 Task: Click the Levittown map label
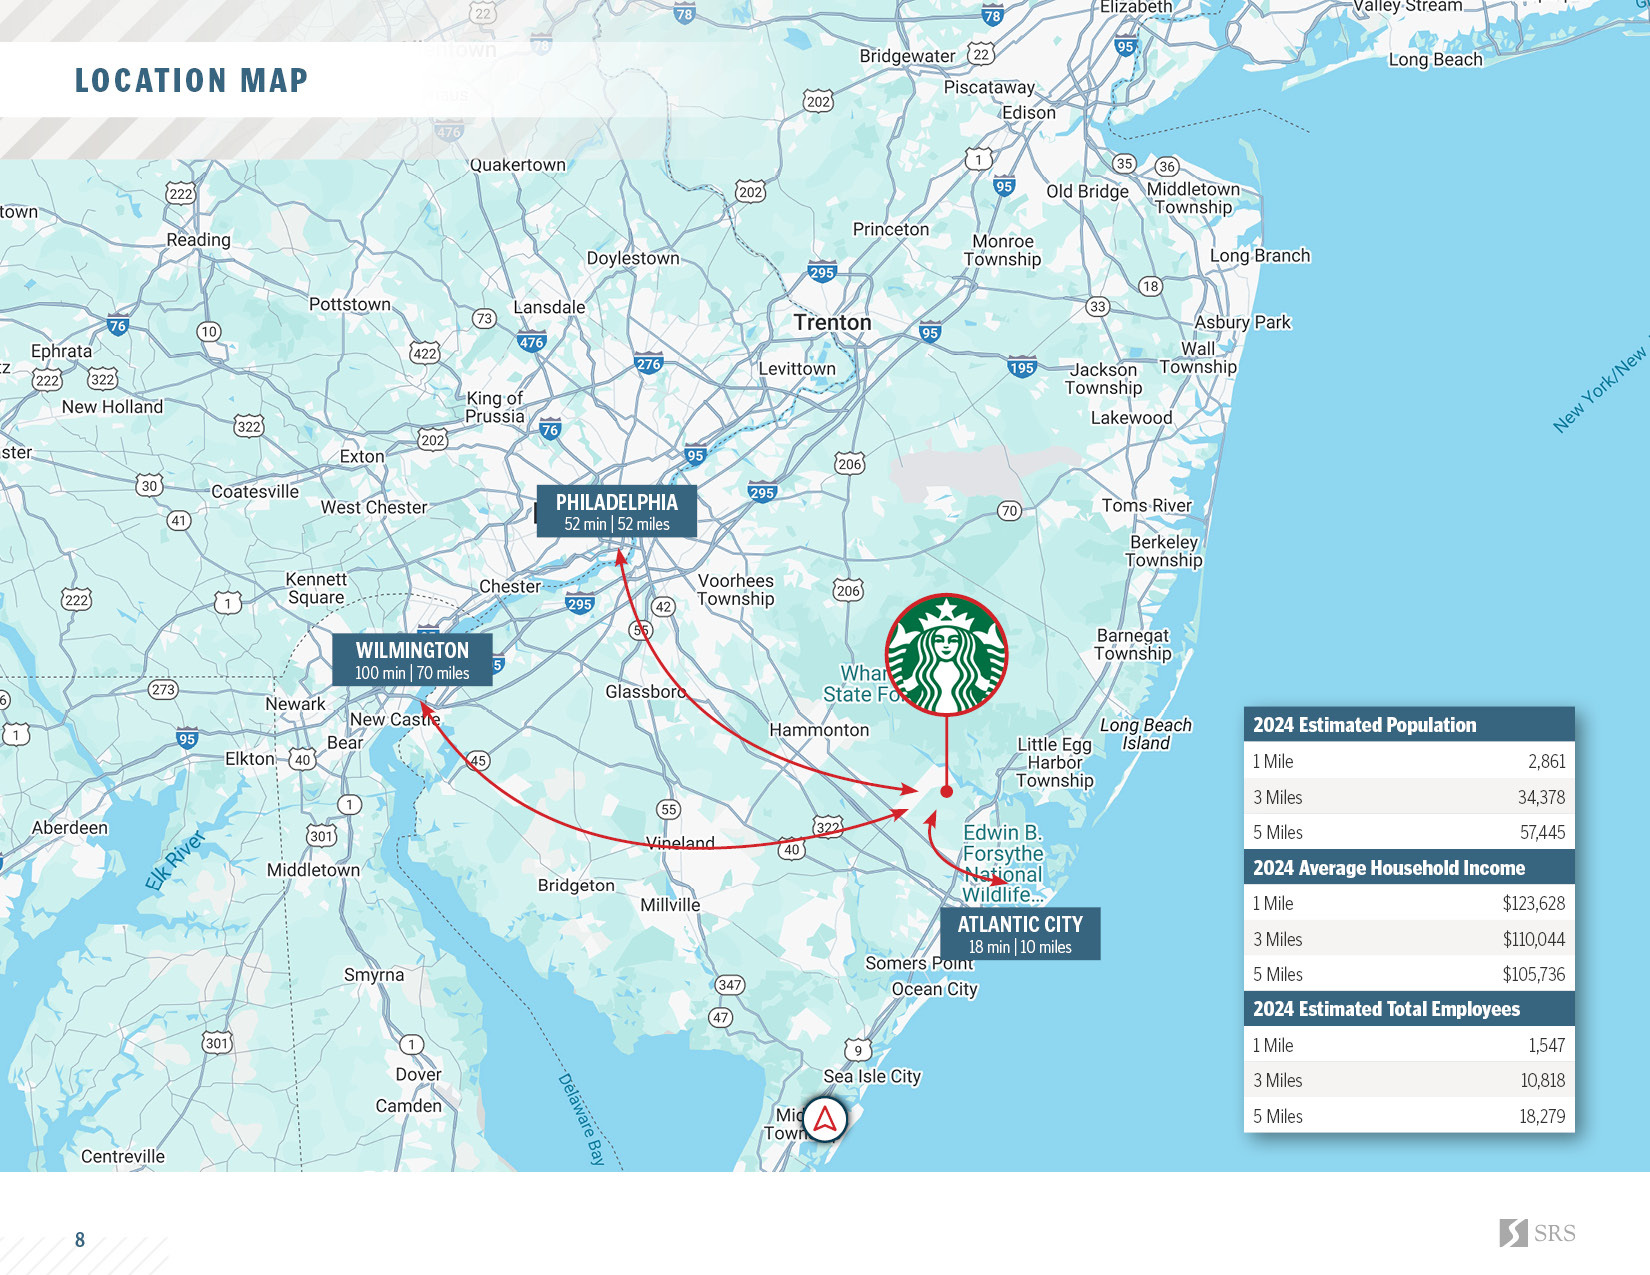coord(797,368)
